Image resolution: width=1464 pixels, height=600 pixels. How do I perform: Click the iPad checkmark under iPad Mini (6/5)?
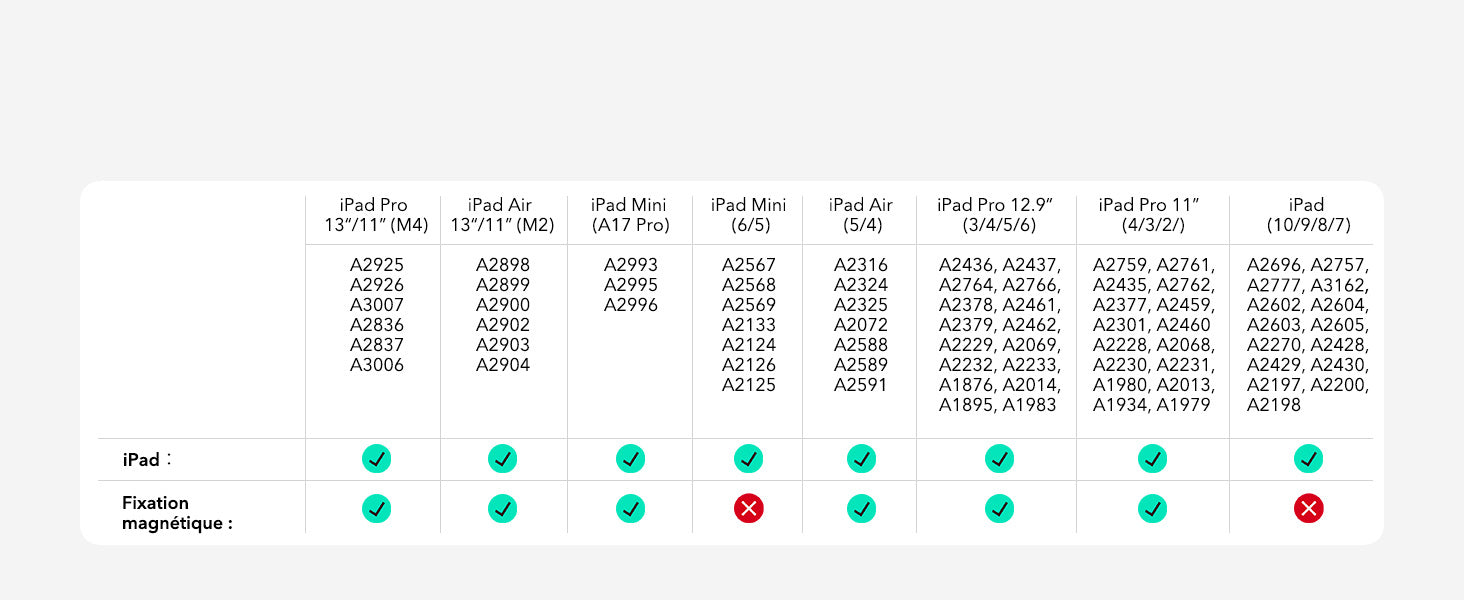pos(748,459)
